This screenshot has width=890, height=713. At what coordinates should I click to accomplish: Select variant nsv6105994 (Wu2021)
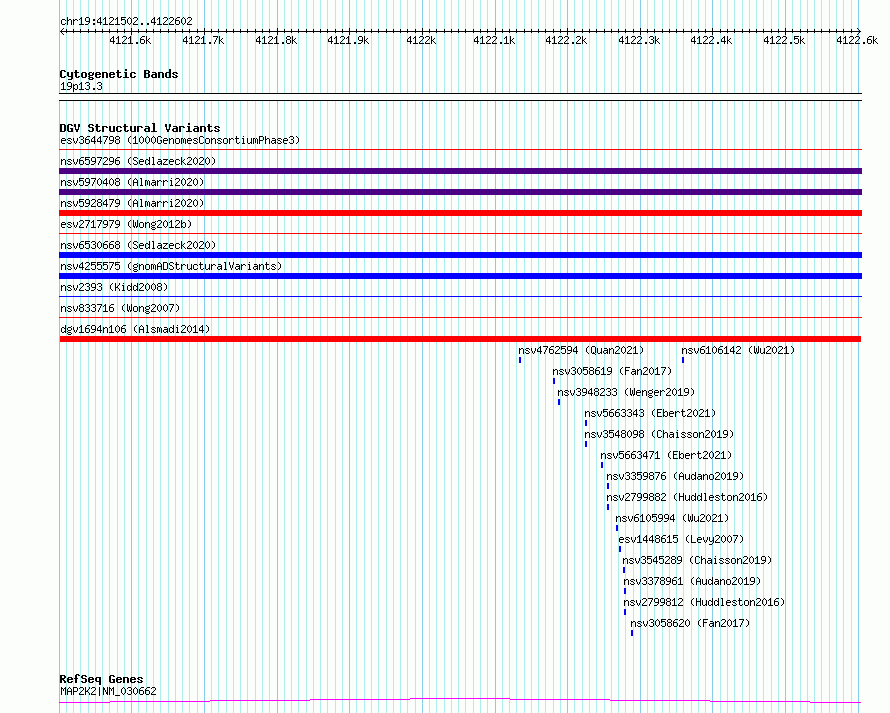672,518
